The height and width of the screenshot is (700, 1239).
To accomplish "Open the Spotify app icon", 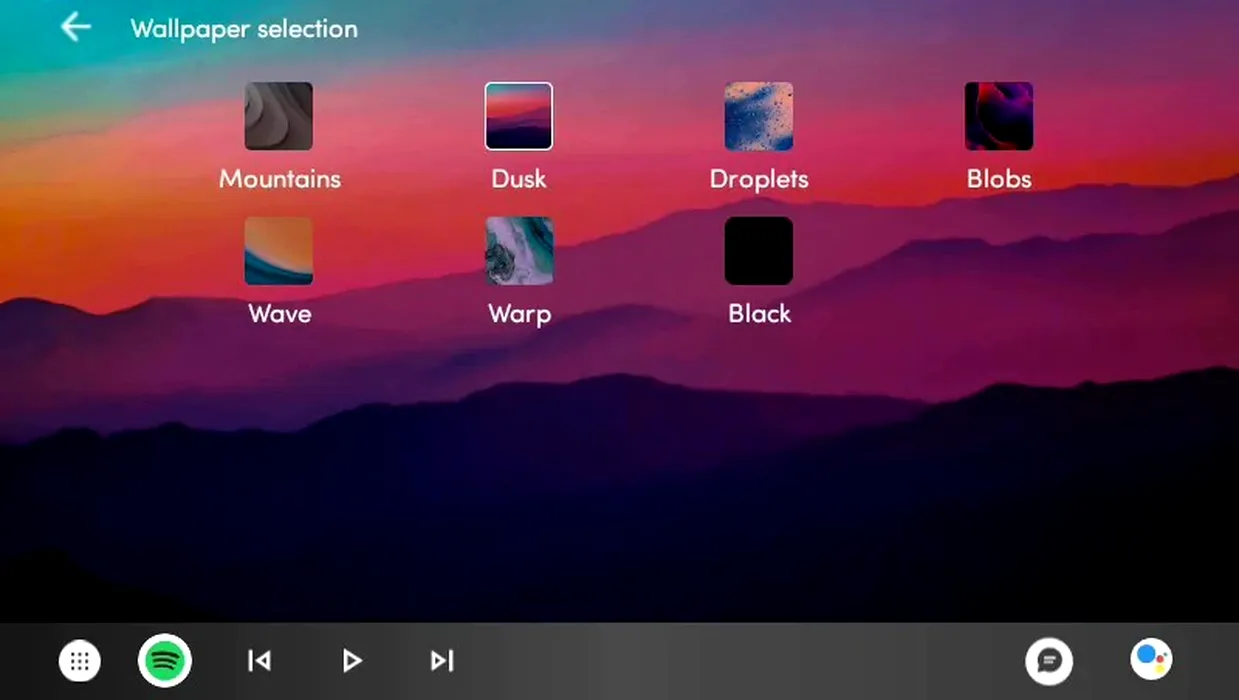I will [165, 661].
